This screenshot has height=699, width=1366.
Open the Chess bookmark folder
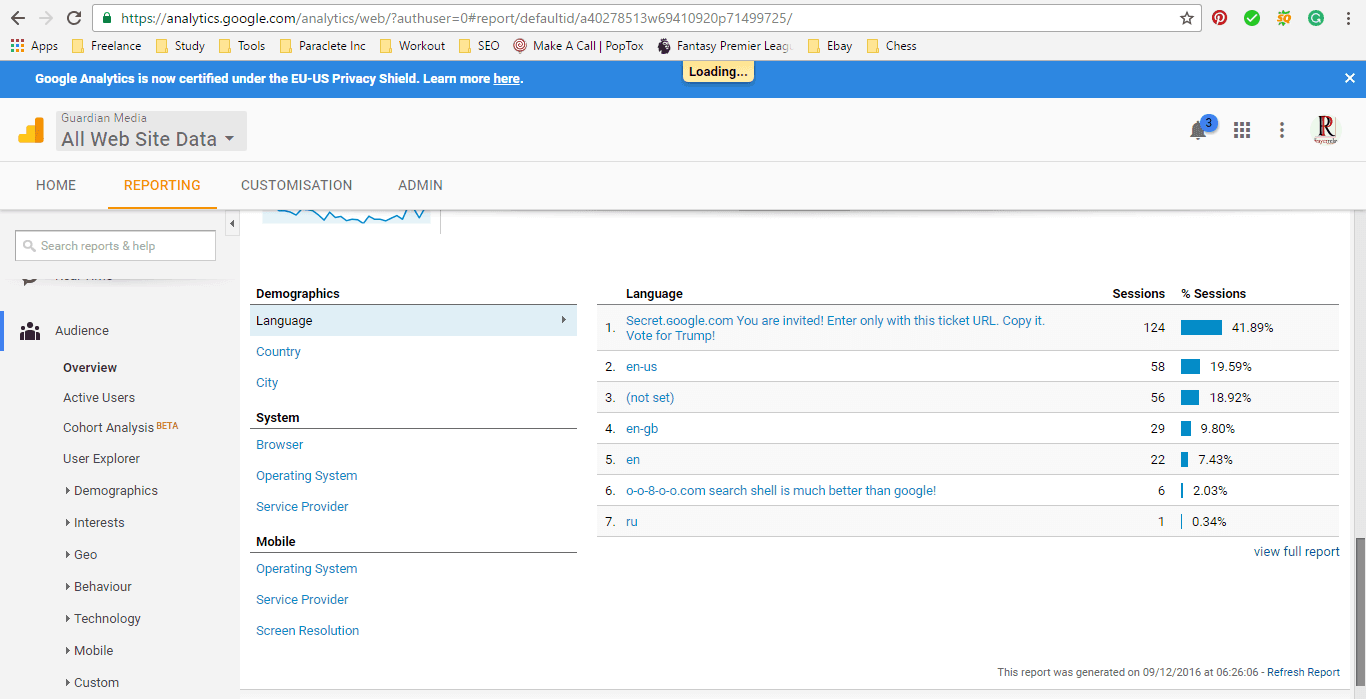coord(891,46)
